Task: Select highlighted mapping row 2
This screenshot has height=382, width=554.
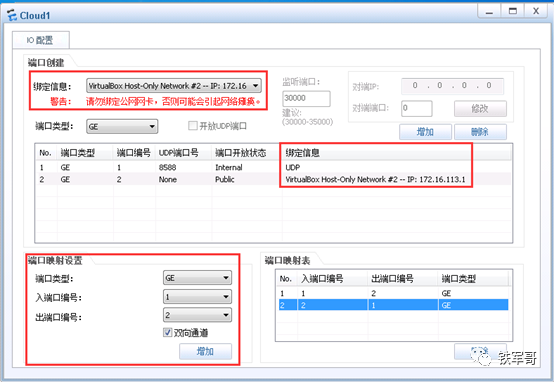Action: 393,305
